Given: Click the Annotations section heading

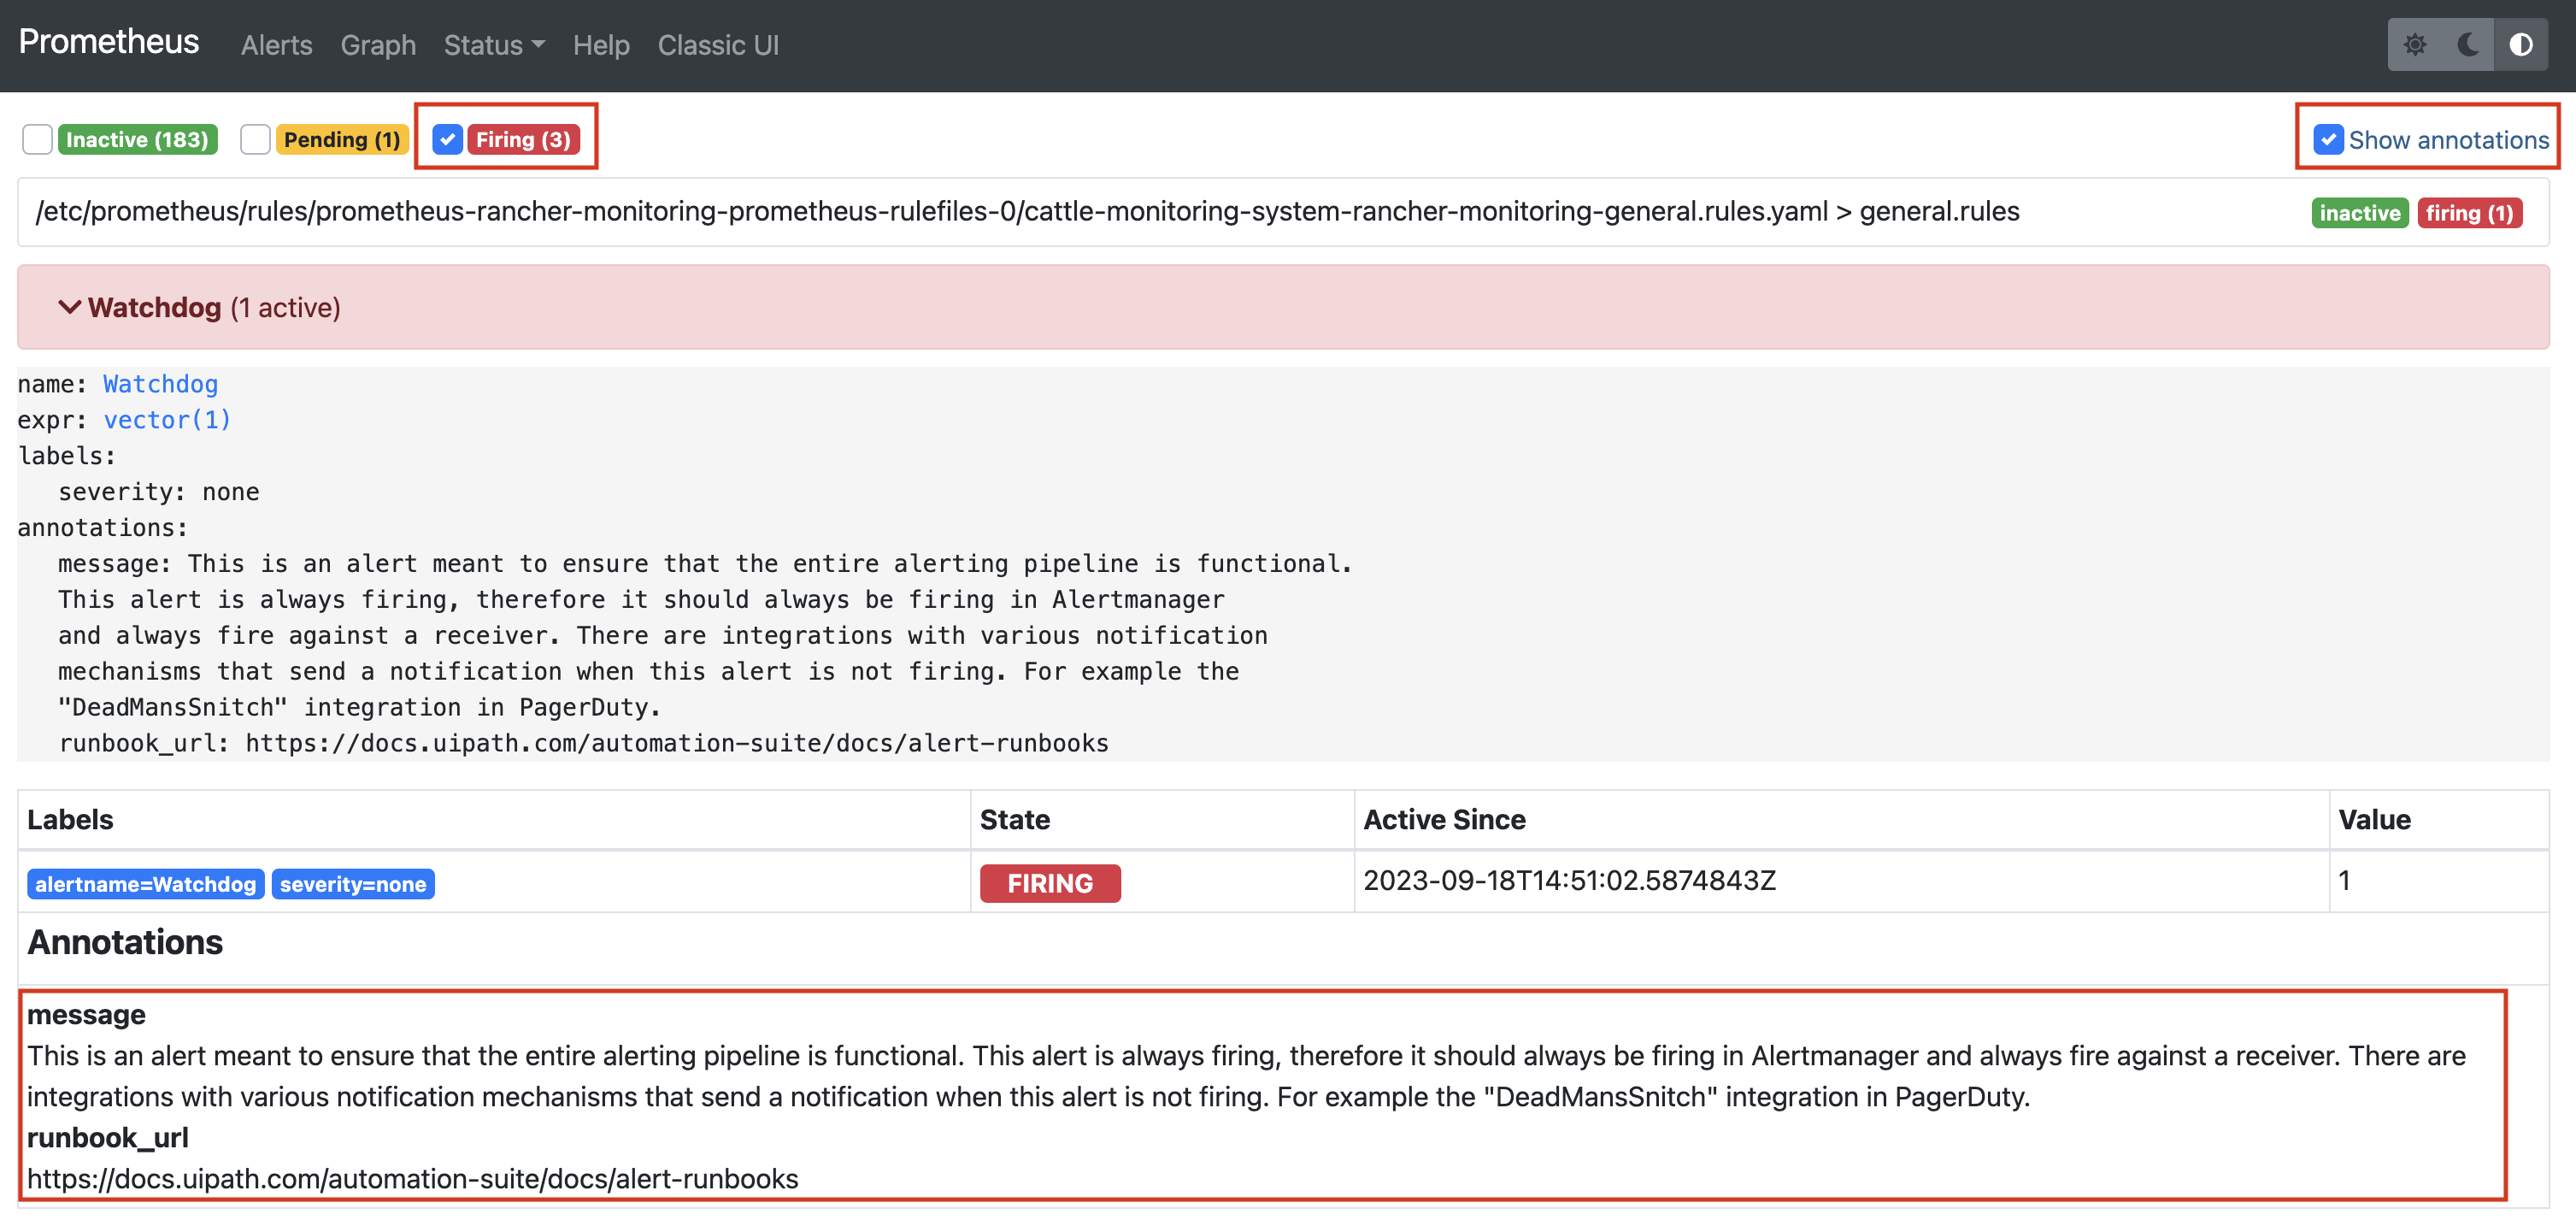Looking at the screenshot, I should [125, 943].
